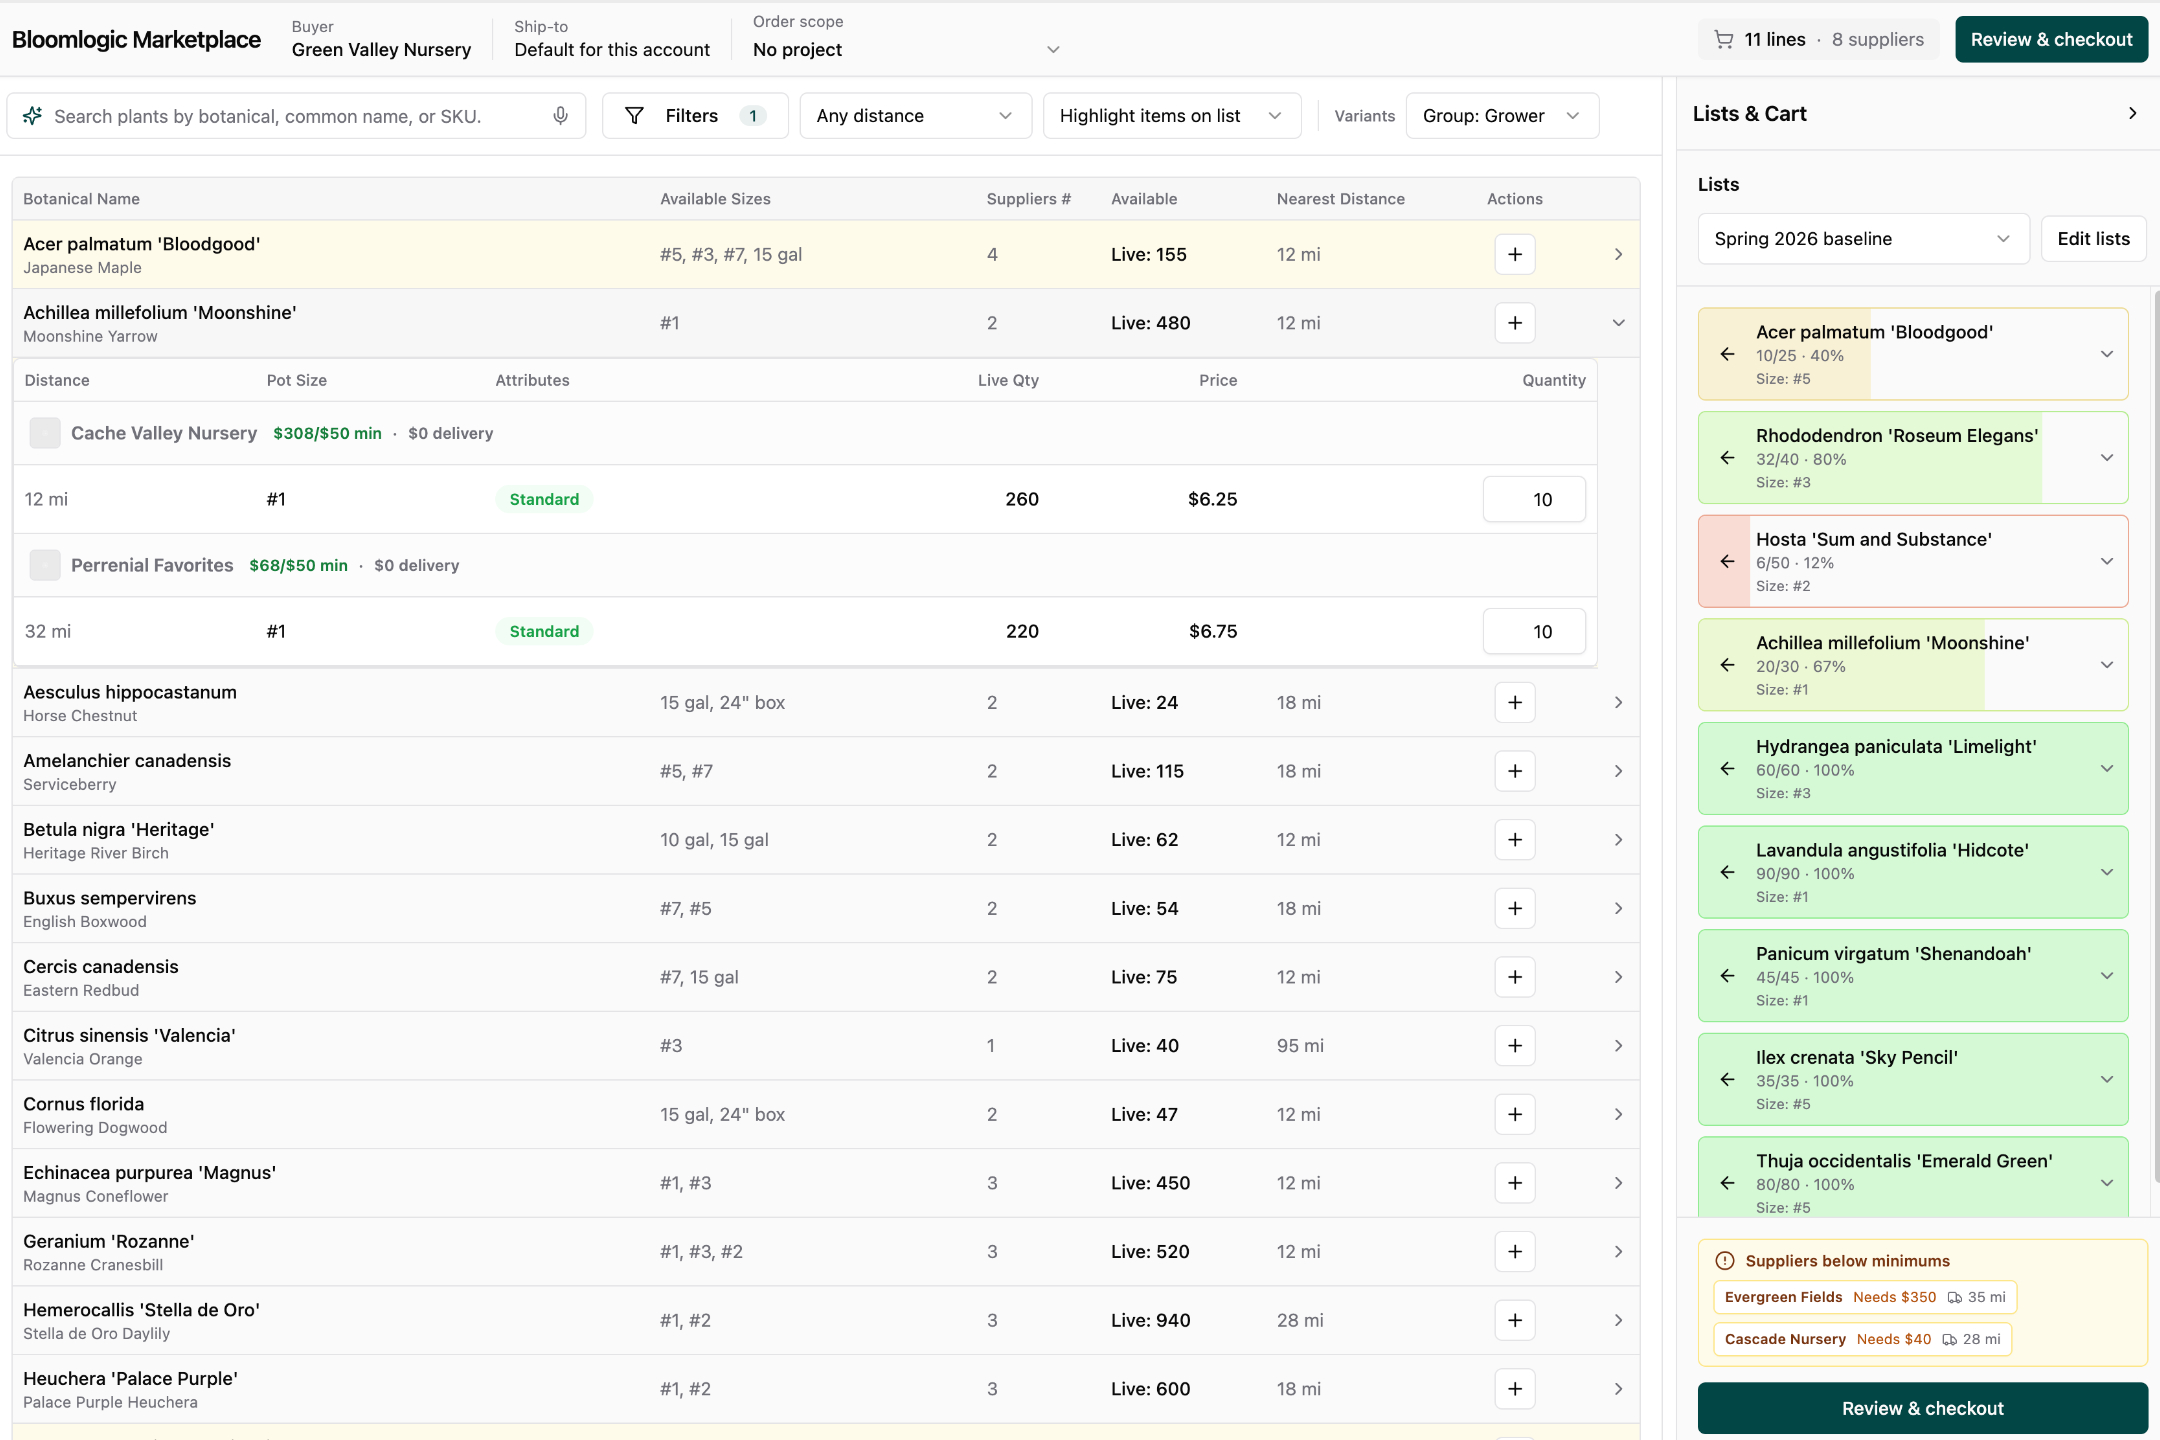Open the Any distance dropdown
The height and width of the screenshot is (1440, 2160).
click(914, 115)
